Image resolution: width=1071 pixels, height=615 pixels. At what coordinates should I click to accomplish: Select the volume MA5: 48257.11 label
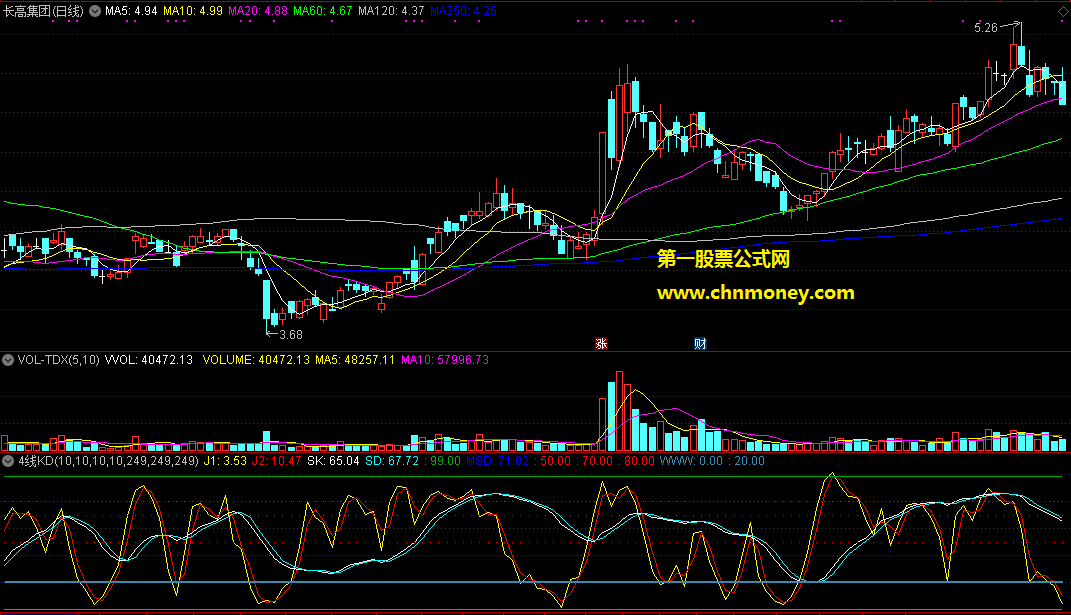[x=355, y=360]
